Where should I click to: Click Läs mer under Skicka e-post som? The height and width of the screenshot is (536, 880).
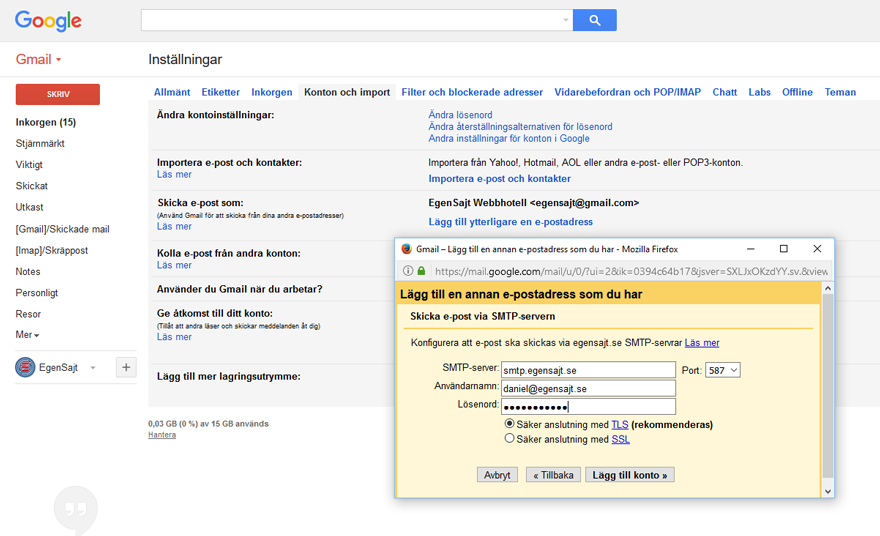tap(174, 226)
